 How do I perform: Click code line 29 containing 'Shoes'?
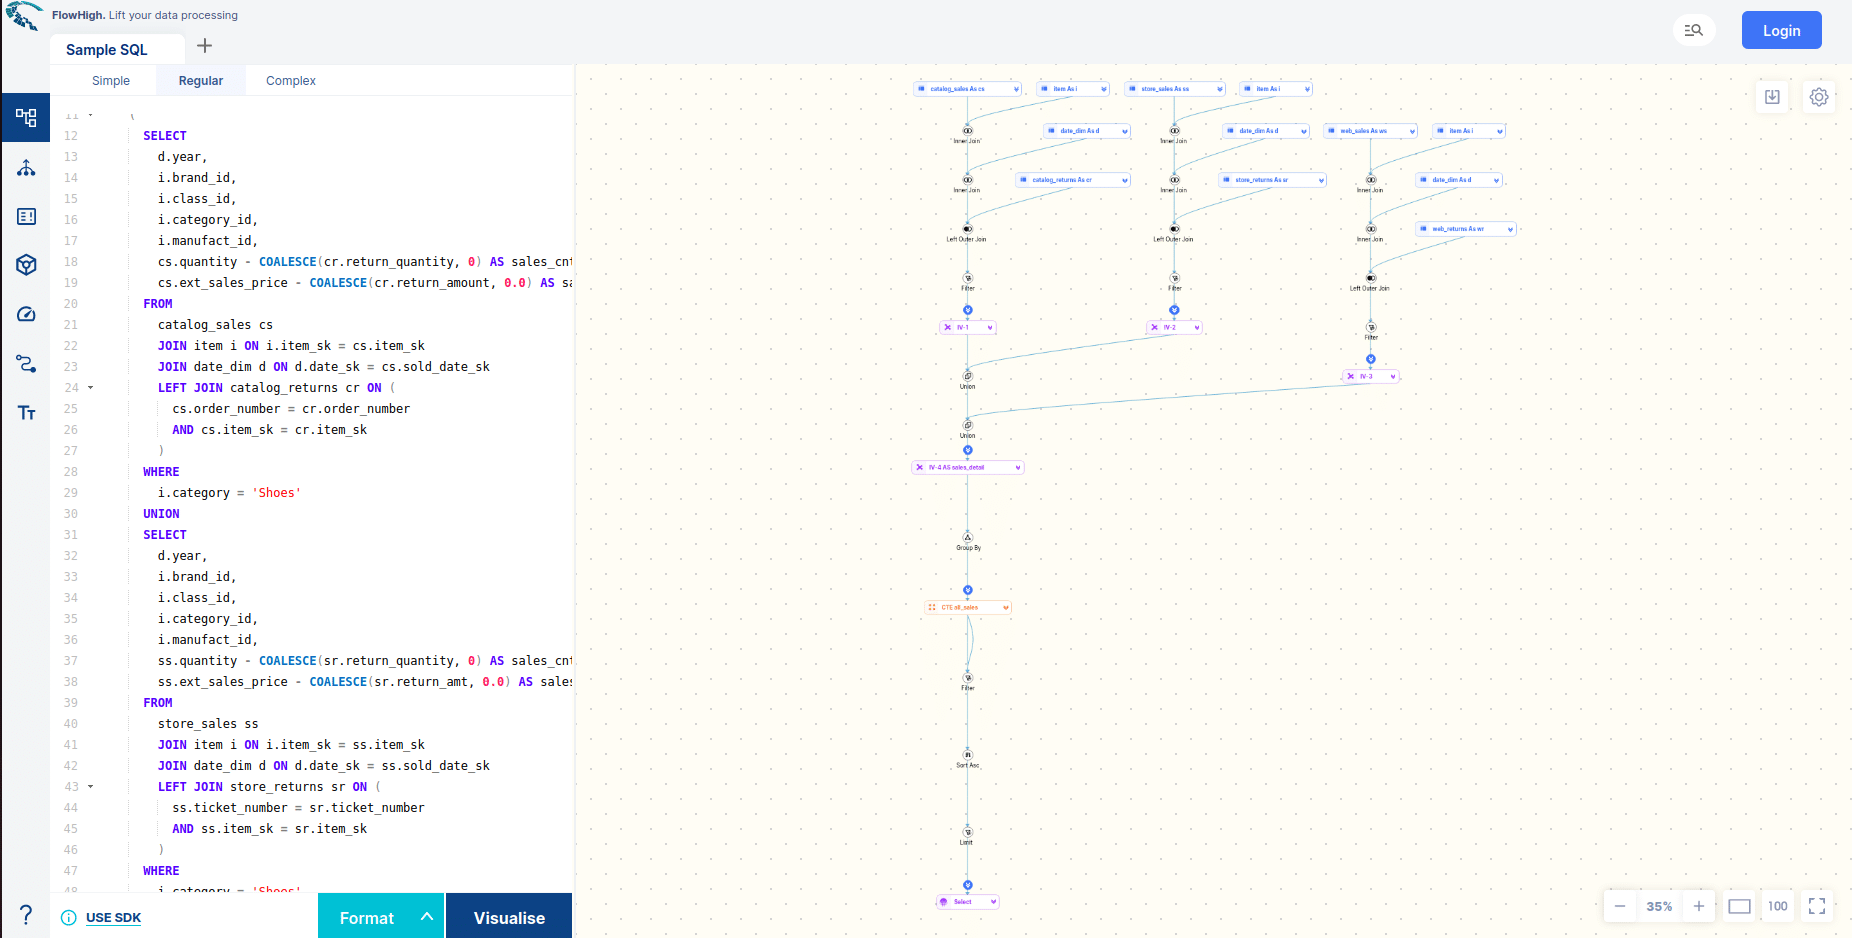[x=229, y=493]
